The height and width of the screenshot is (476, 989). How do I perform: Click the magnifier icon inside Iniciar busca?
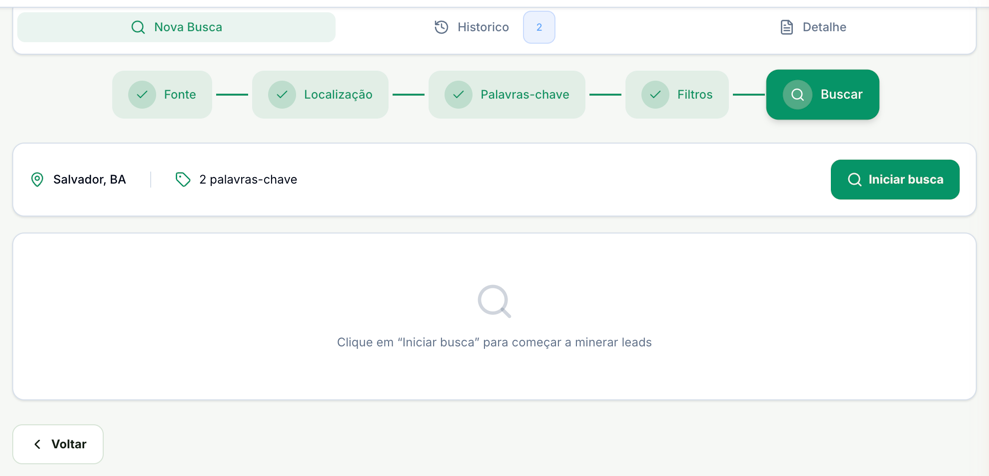click(x=855, y=180)
